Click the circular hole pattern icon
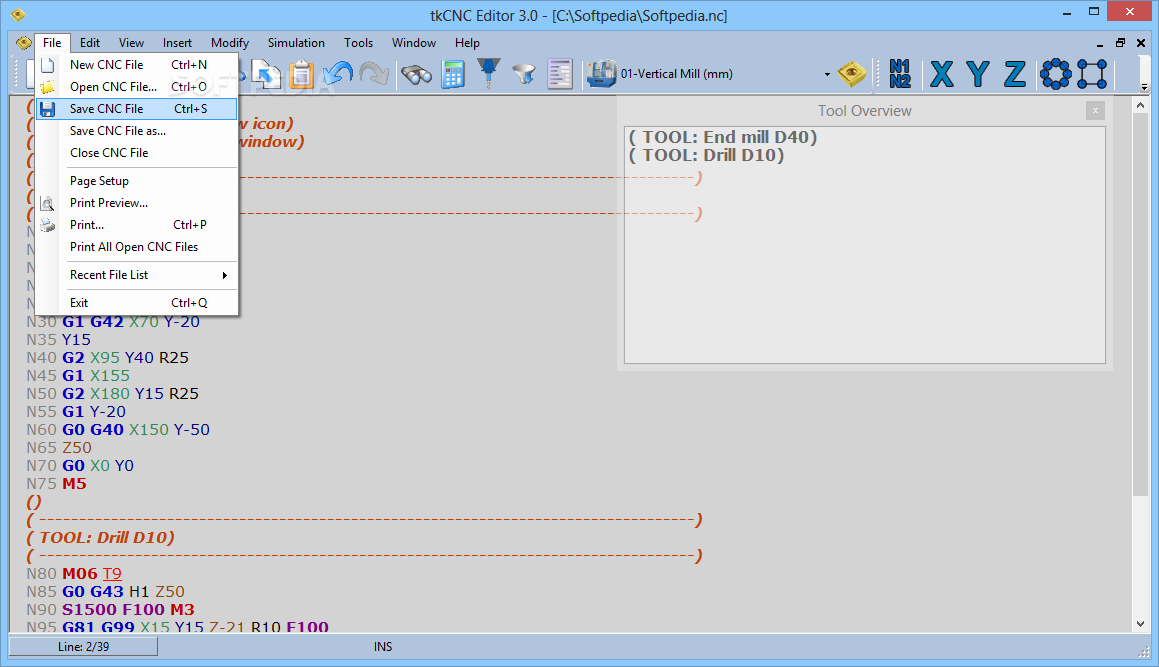 click(x=1056, y=74)
